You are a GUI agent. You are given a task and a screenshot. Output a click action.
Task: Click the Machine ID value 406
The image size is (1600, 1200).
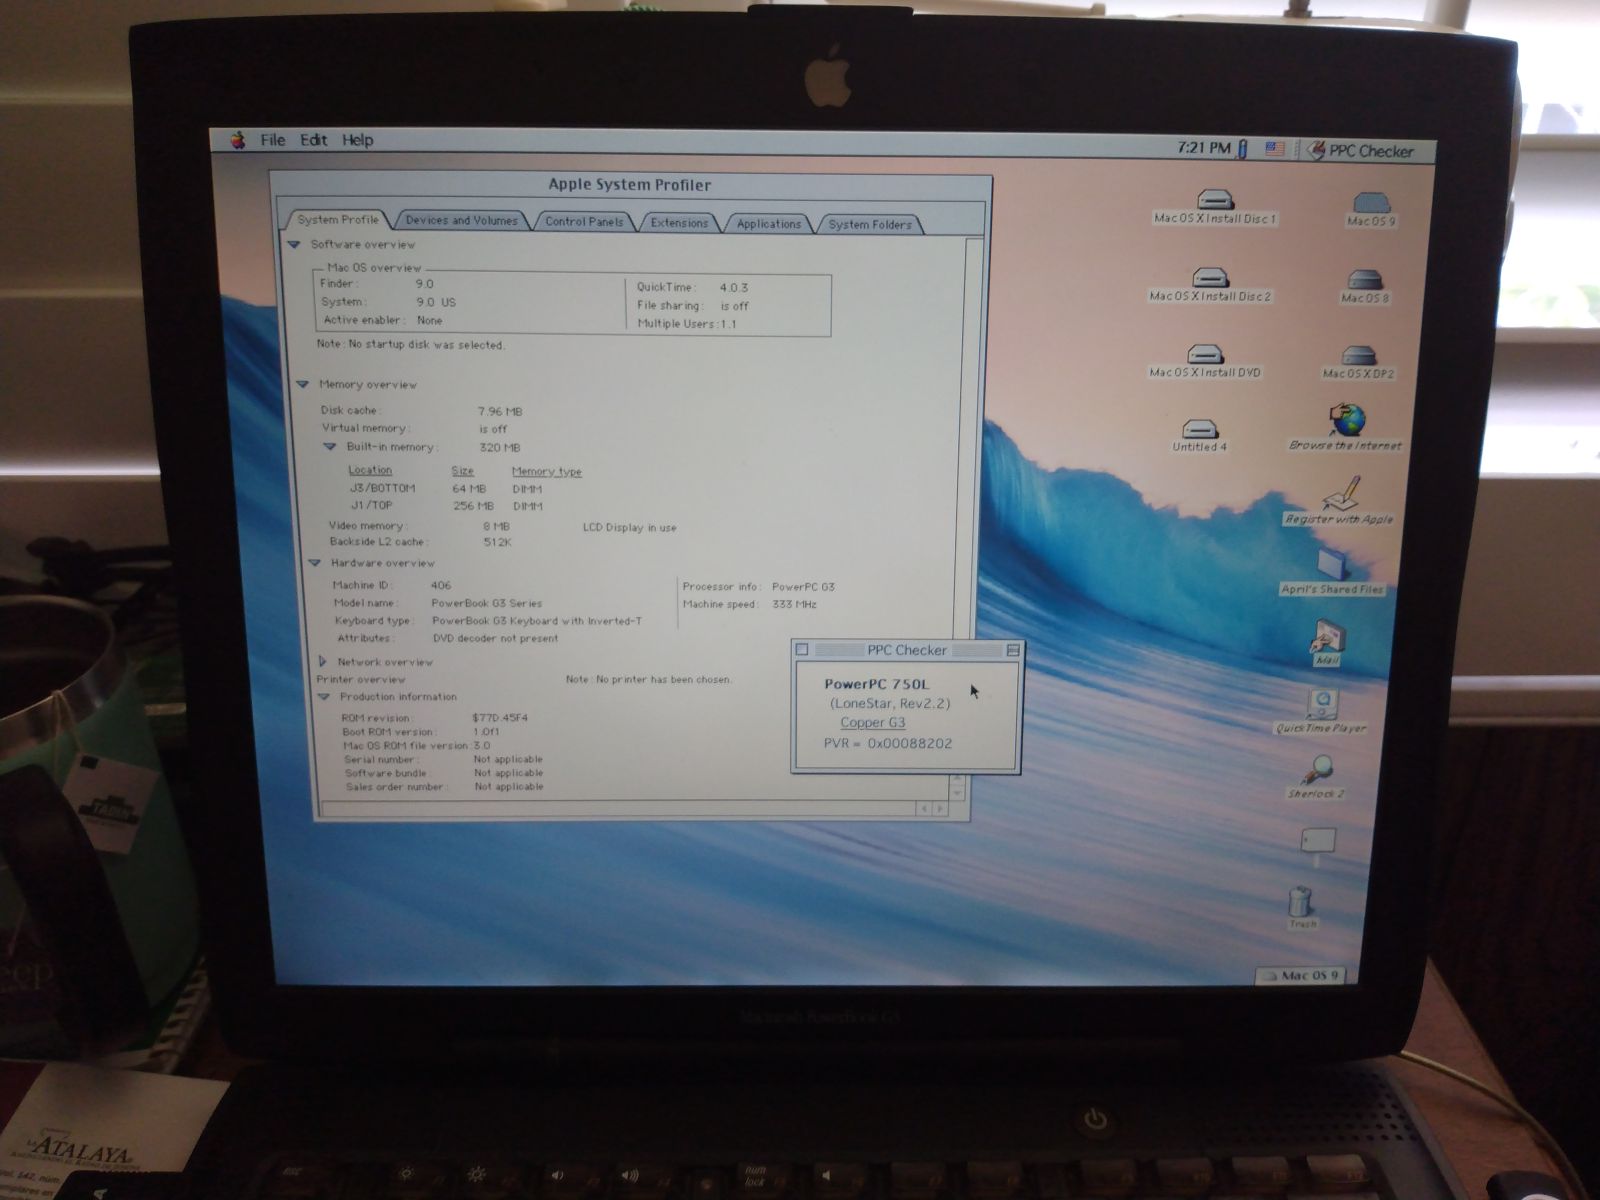tap(441, 585)
